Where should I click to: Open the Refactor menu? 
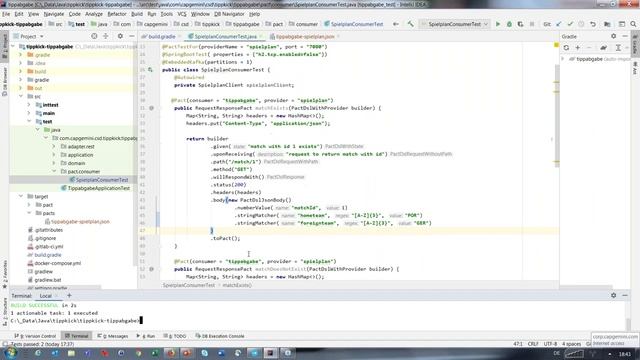[117, 14]
